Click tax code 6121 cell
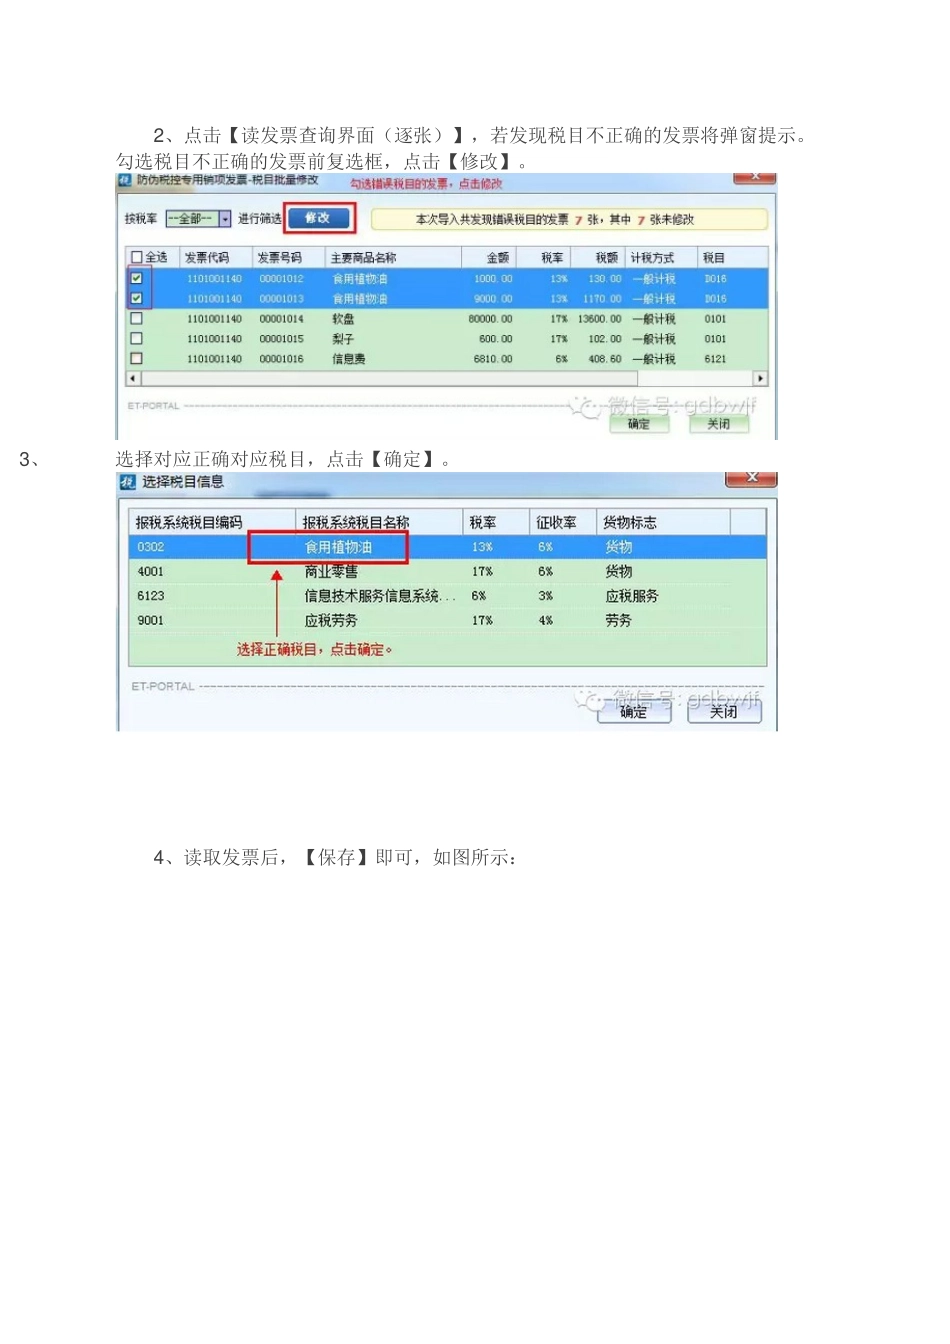 [715, 359]
